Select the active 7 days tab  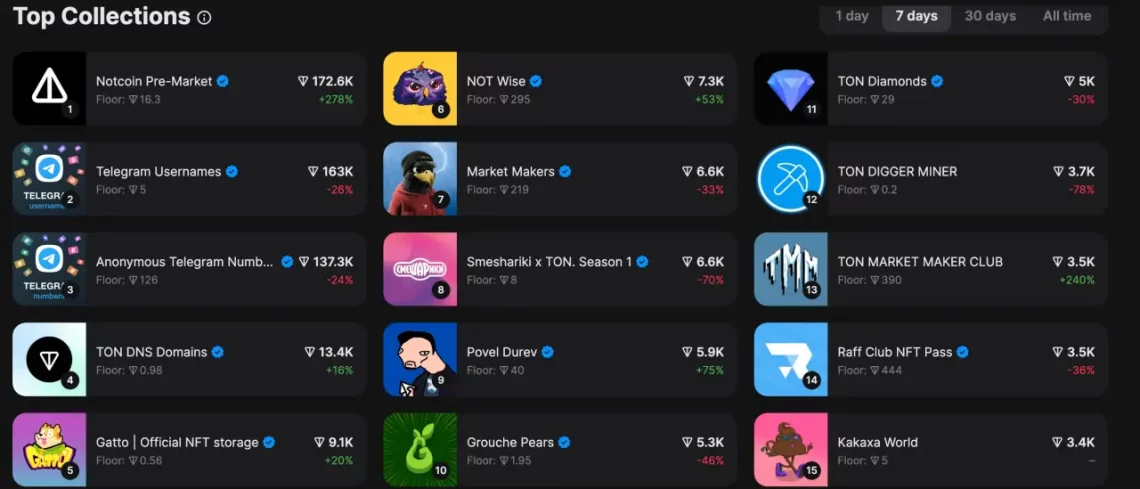(917, 16)
